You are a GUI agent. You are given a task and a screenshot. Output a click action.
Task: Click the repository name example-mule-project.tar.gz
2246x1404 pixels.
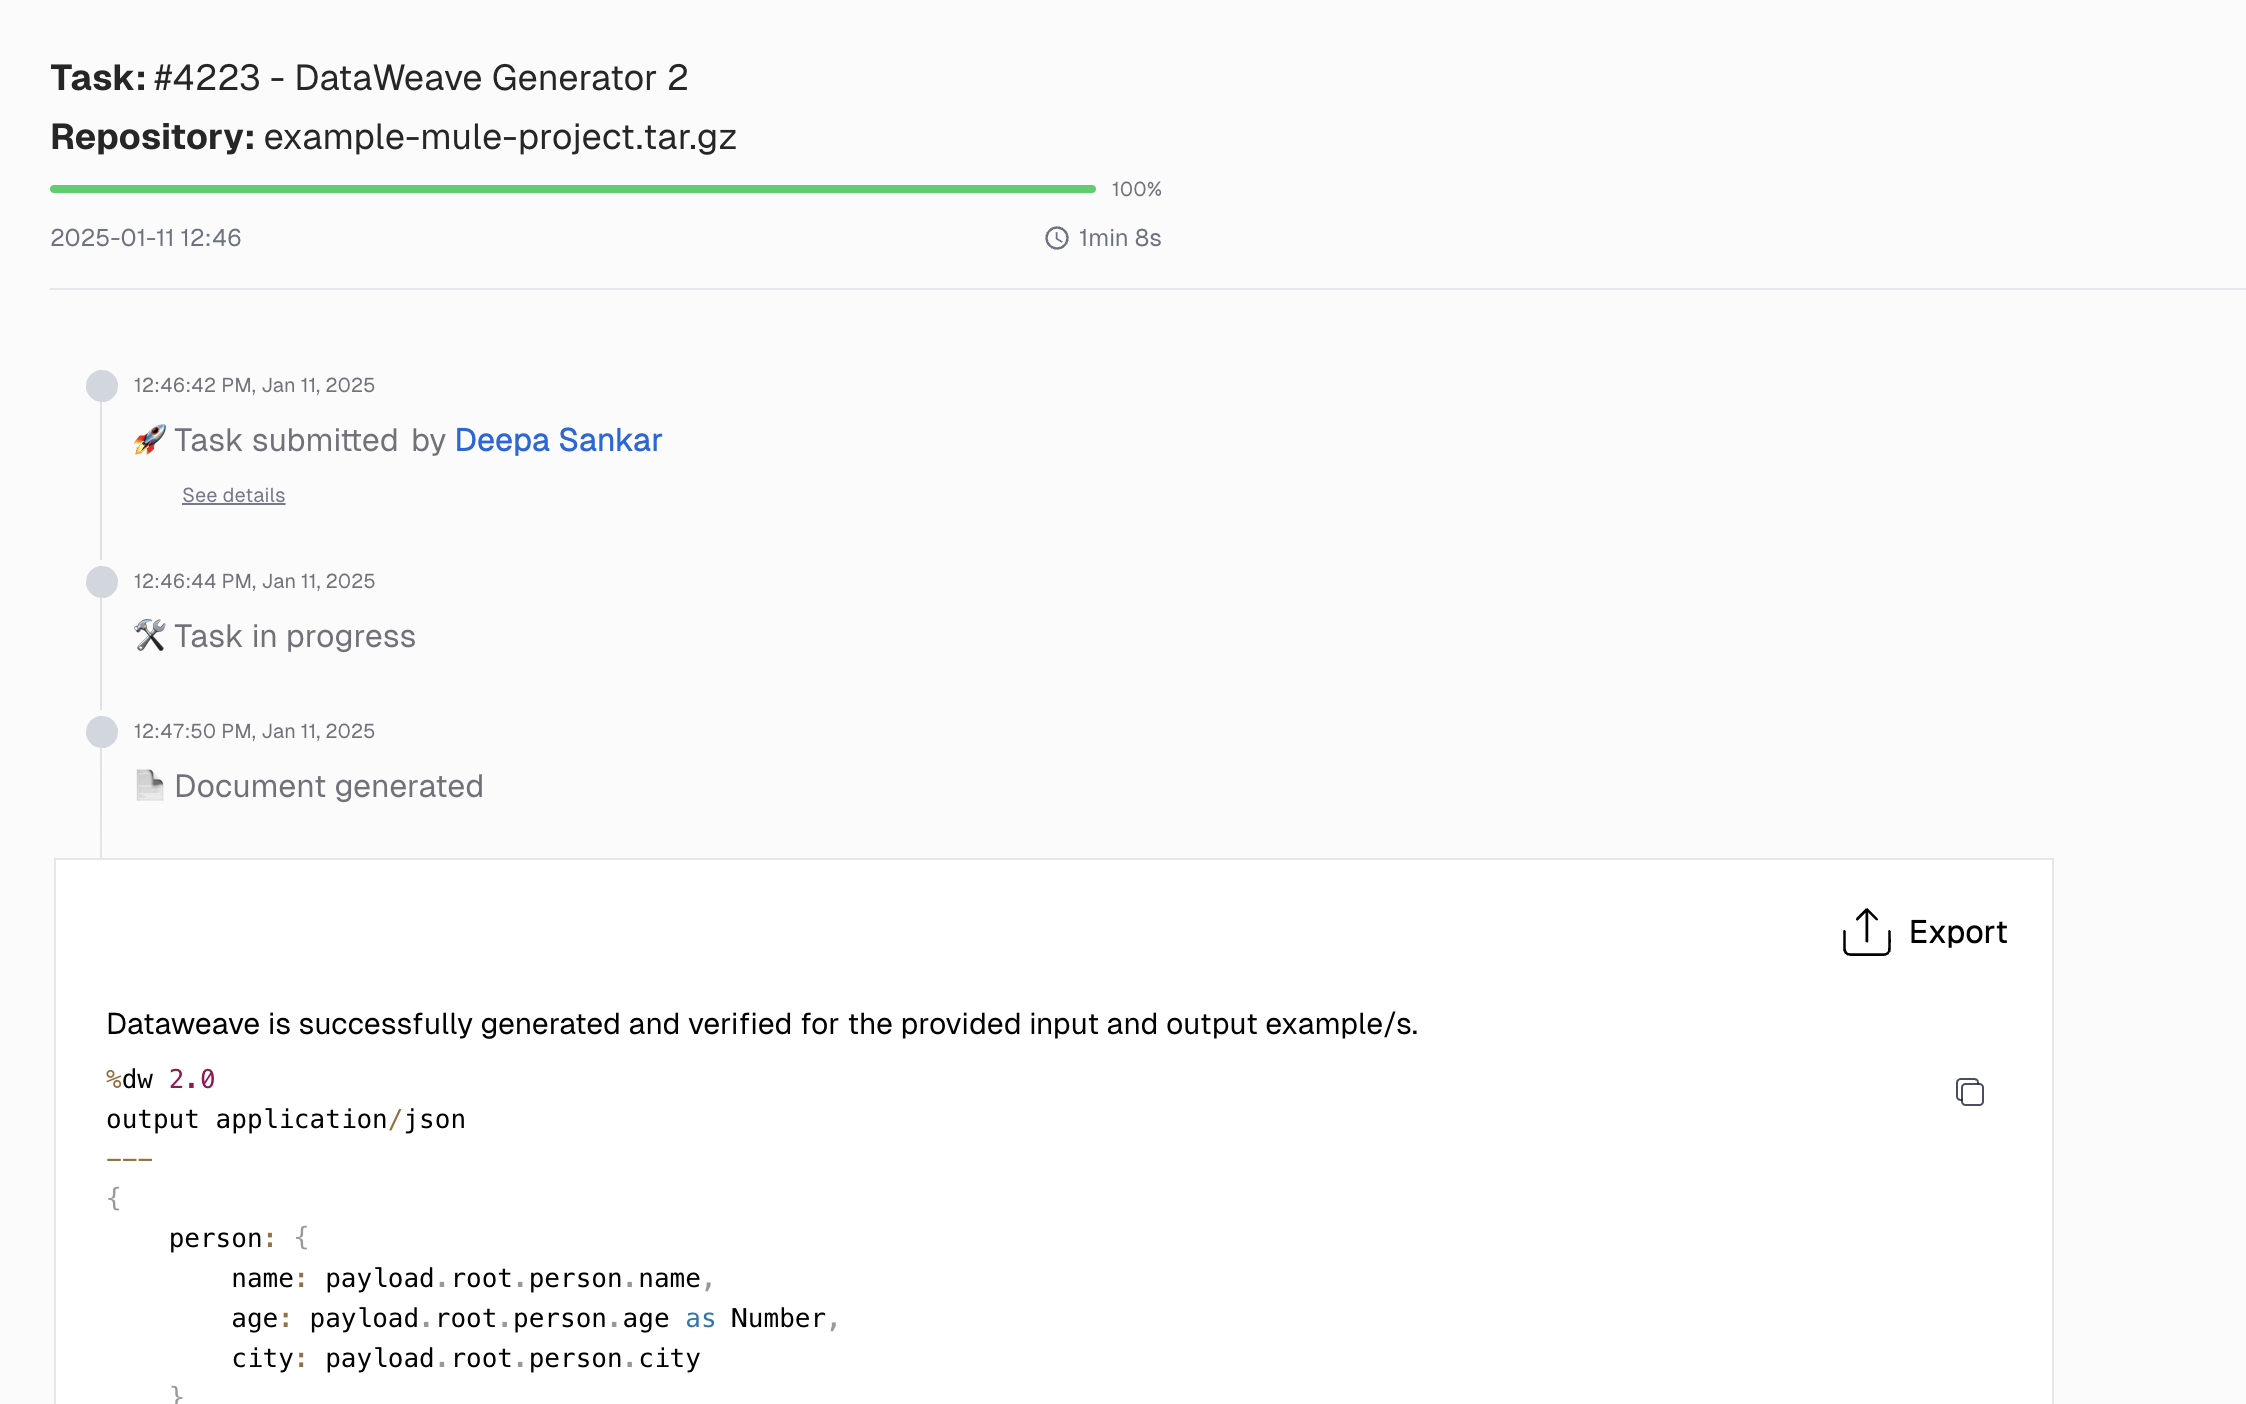[x=500, y=137]
